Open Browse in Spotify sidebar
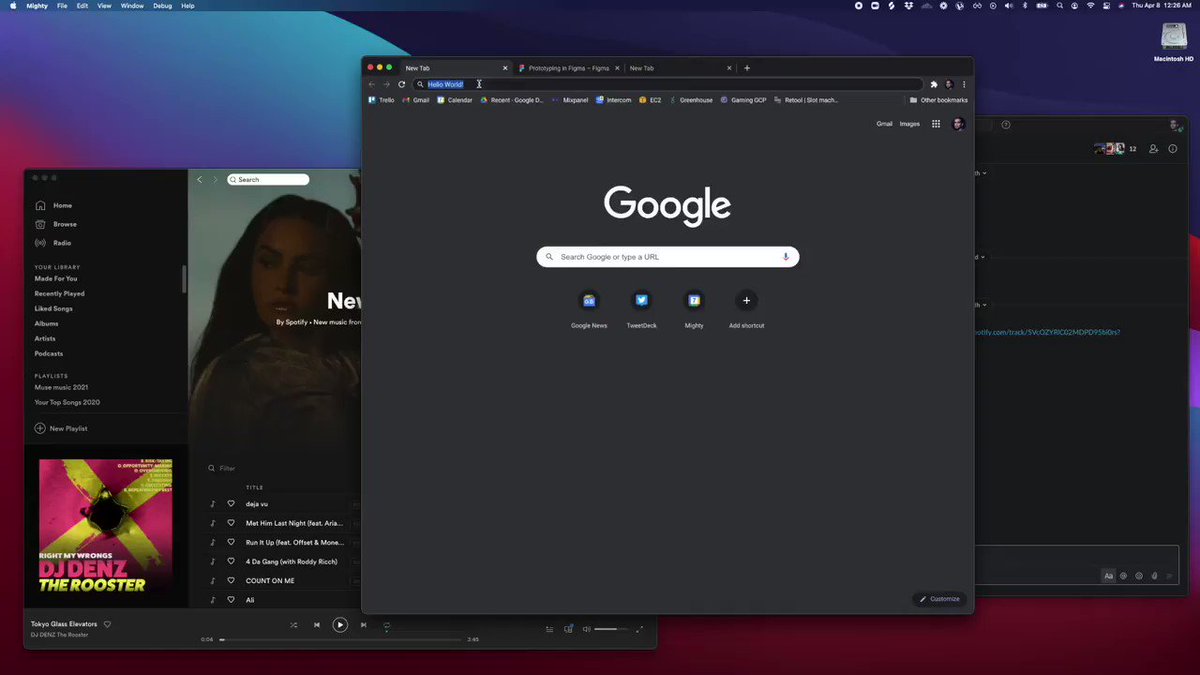Viewport: 1200px width, 675px height. 56,224
